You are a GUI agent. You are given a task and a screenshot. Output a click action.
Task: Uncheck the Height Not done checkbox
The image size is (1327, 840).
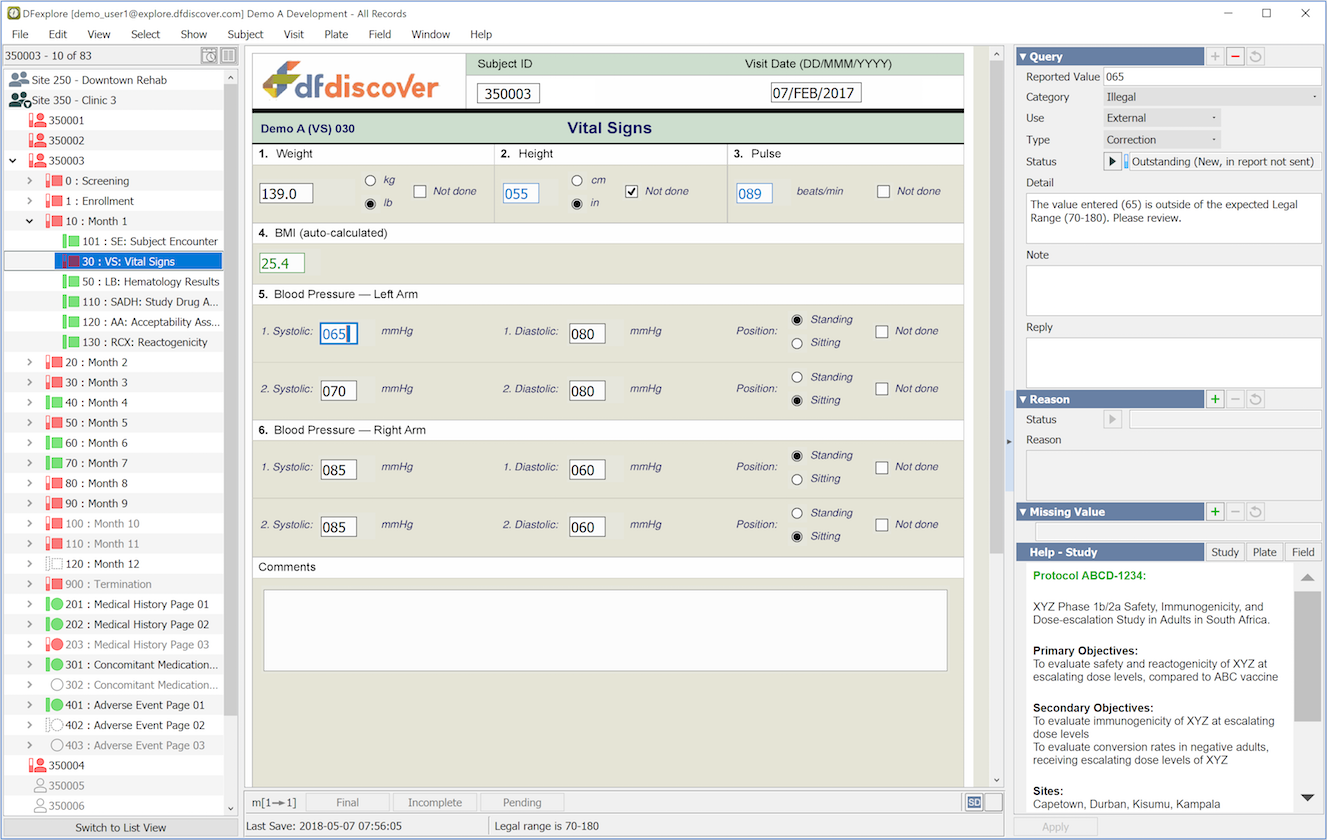pyautogui.click(x=632, y=191)
